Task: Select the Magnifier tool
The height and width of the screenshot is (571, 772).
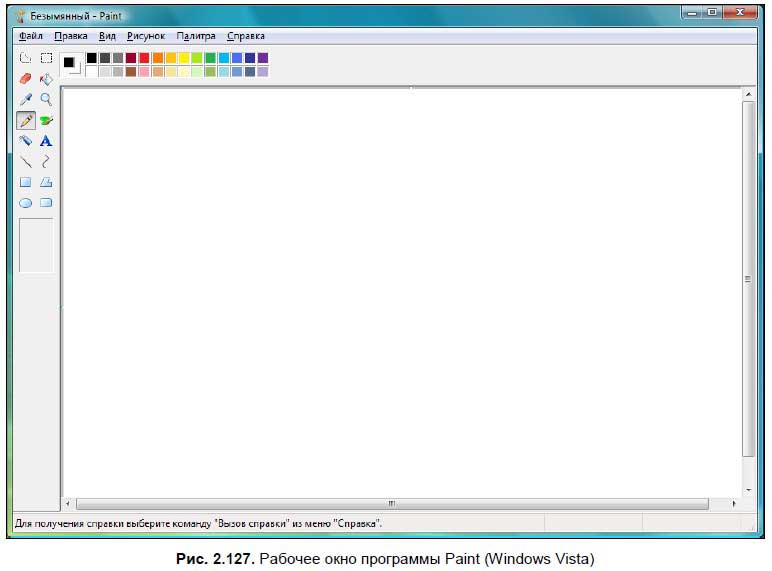Action: 46,99
